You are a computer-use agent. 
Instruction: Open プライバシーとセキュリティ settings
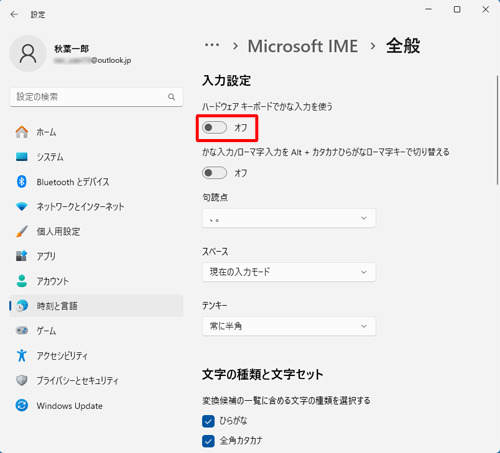pos(96,380)
